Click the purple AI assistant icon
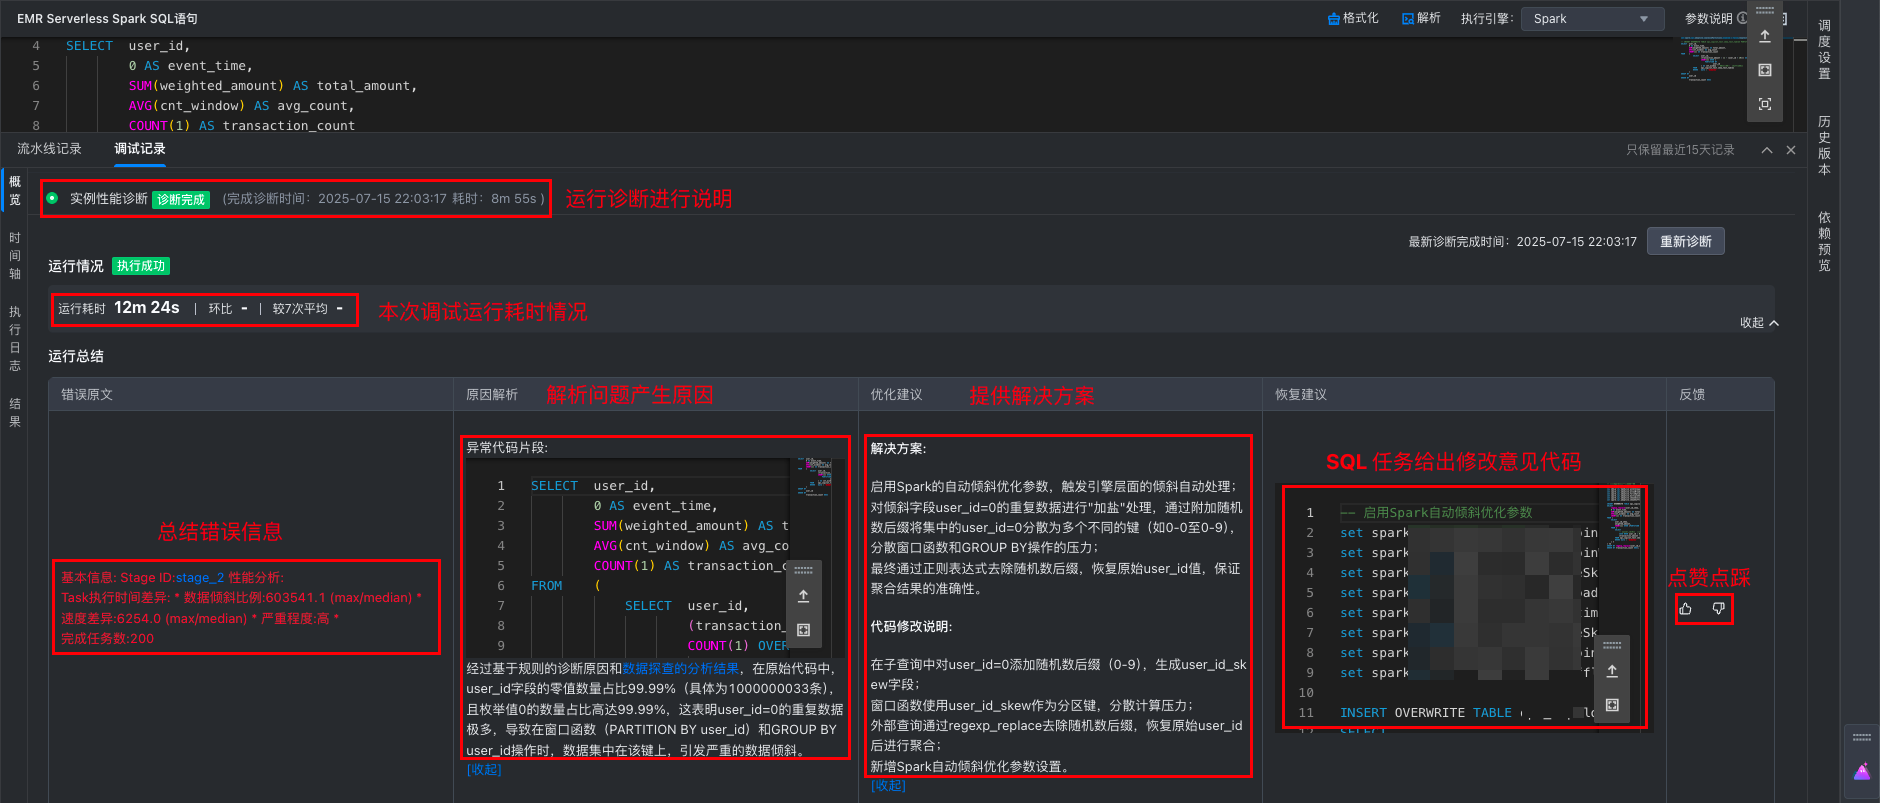The height and width of the screenshot is (803, 1880). pos(1861,772)
